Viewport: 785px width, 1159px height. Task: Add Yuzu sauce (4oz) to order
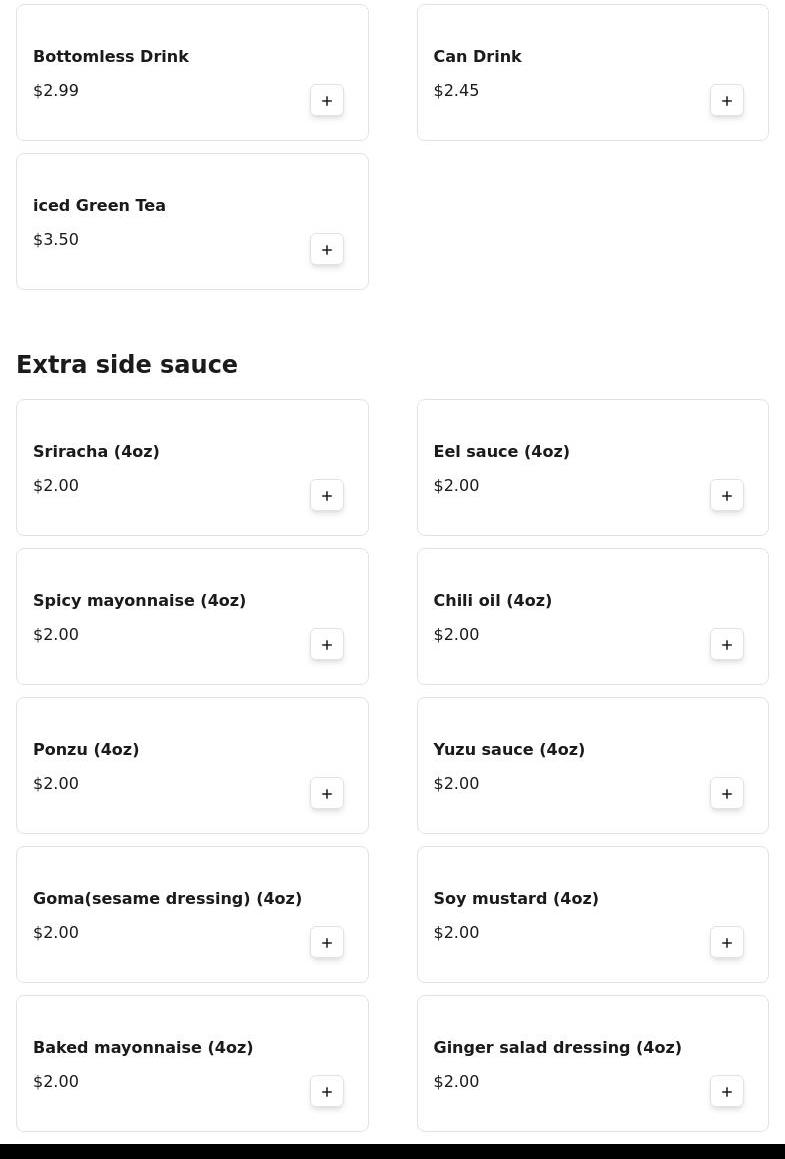(727, 793)
